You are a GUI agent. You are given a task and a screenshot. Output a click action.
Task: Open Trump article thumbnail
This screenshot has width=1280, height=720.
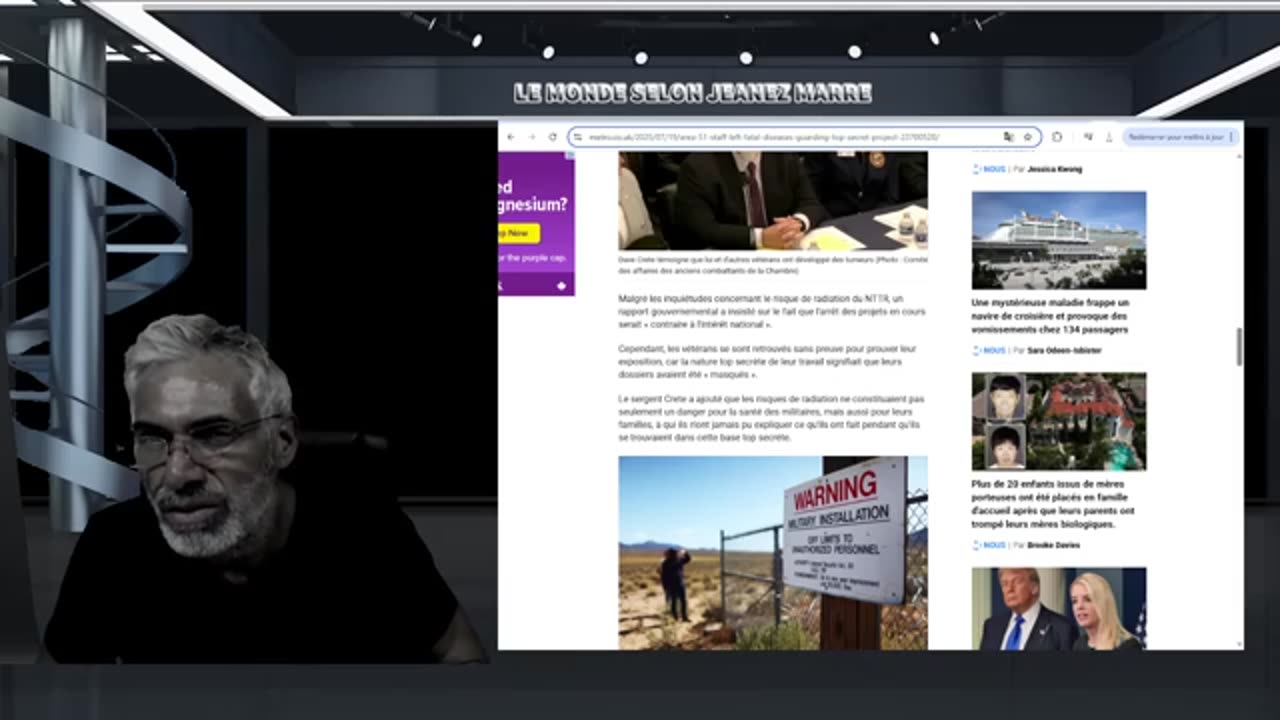pyautogui.click(x=1059, y=608)
